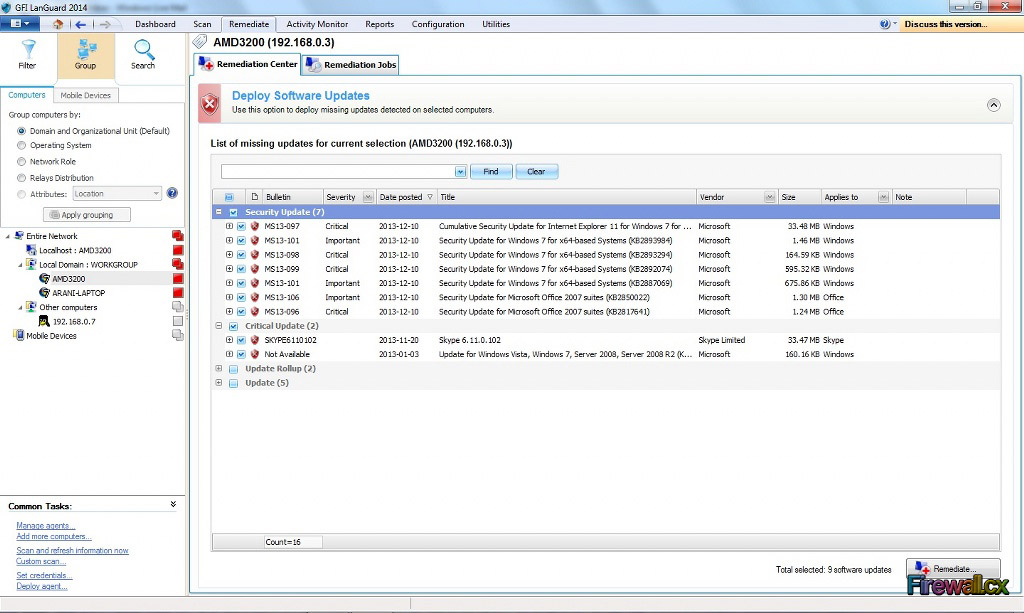Image resolution: width=1024 pixels, height=613 pixels.
Task: Expand the Update (5) group
Action: tap(219, 383)
